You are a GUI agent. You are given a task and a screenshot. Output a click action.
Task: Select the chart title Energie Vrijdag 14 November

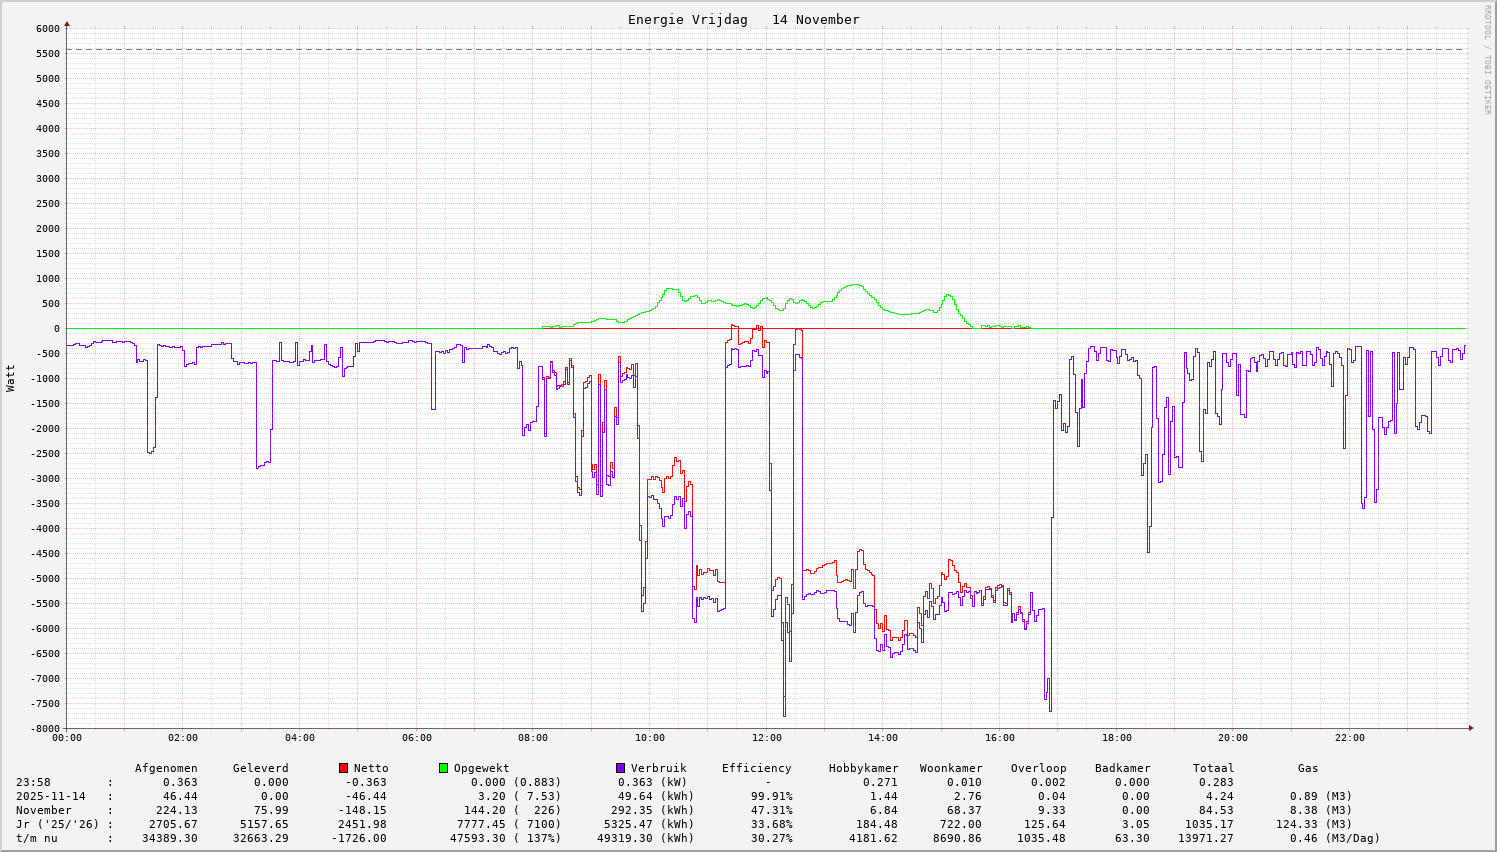click(743, 20)
